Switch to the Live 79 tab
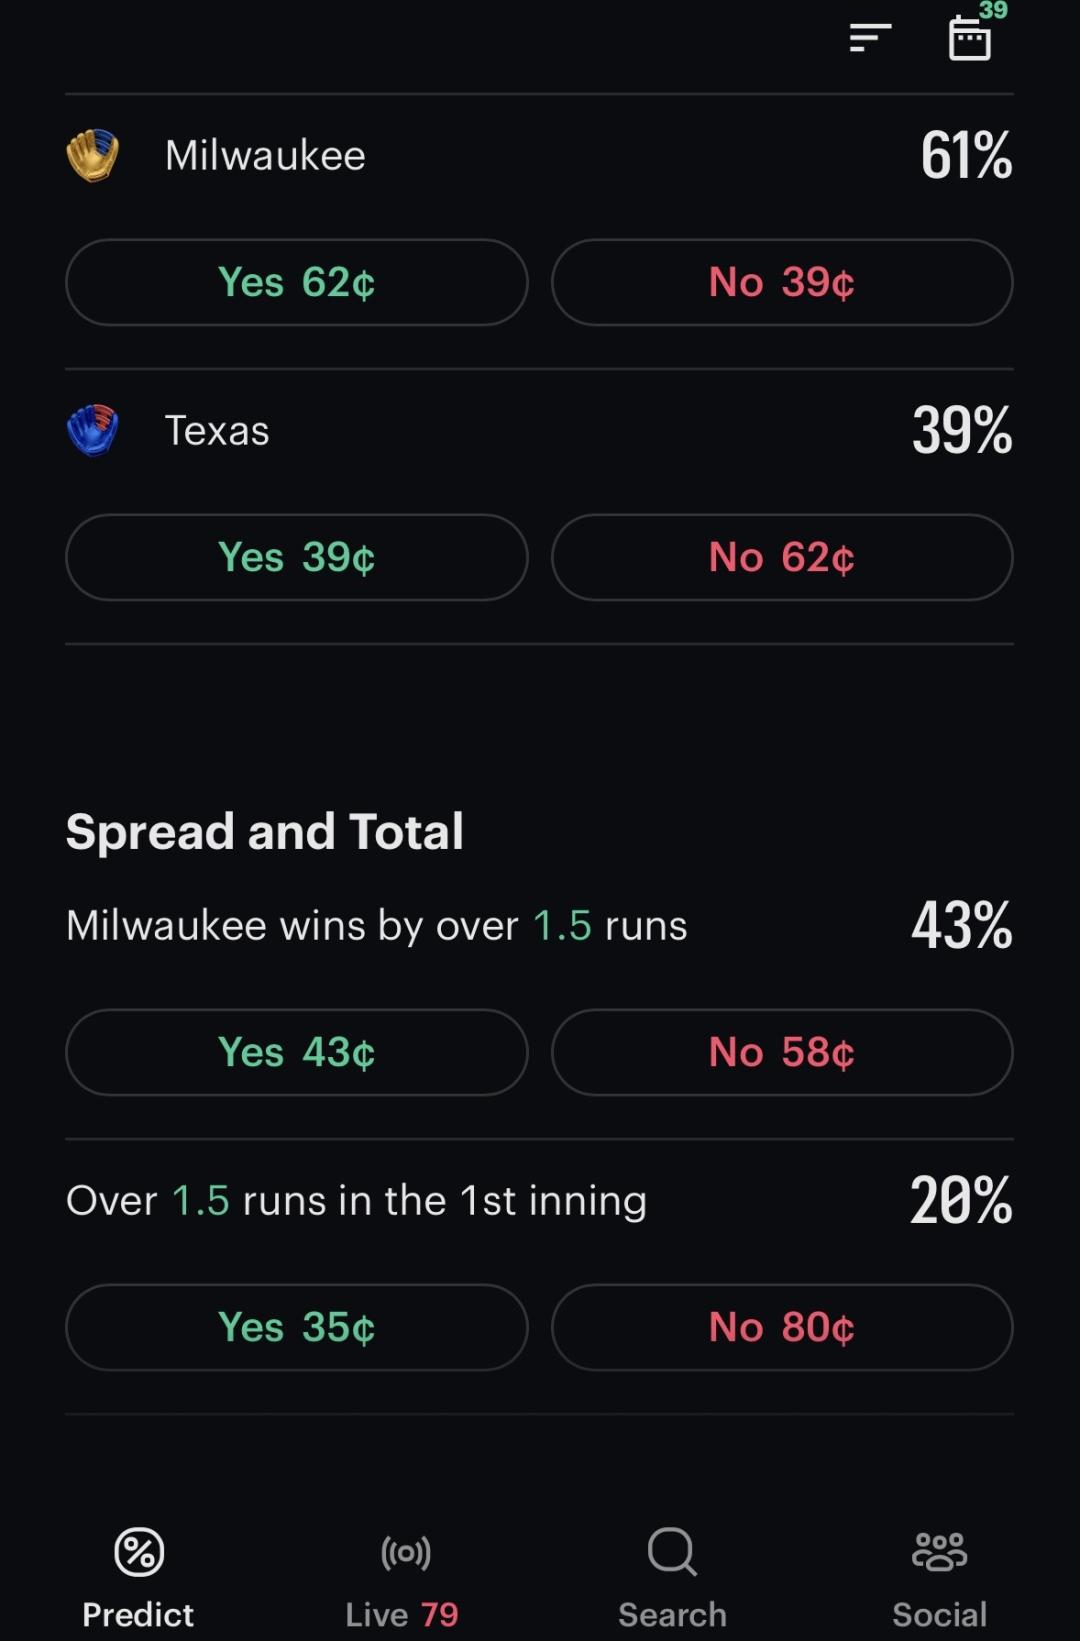The image size is (1080, 1641). 402,1614
